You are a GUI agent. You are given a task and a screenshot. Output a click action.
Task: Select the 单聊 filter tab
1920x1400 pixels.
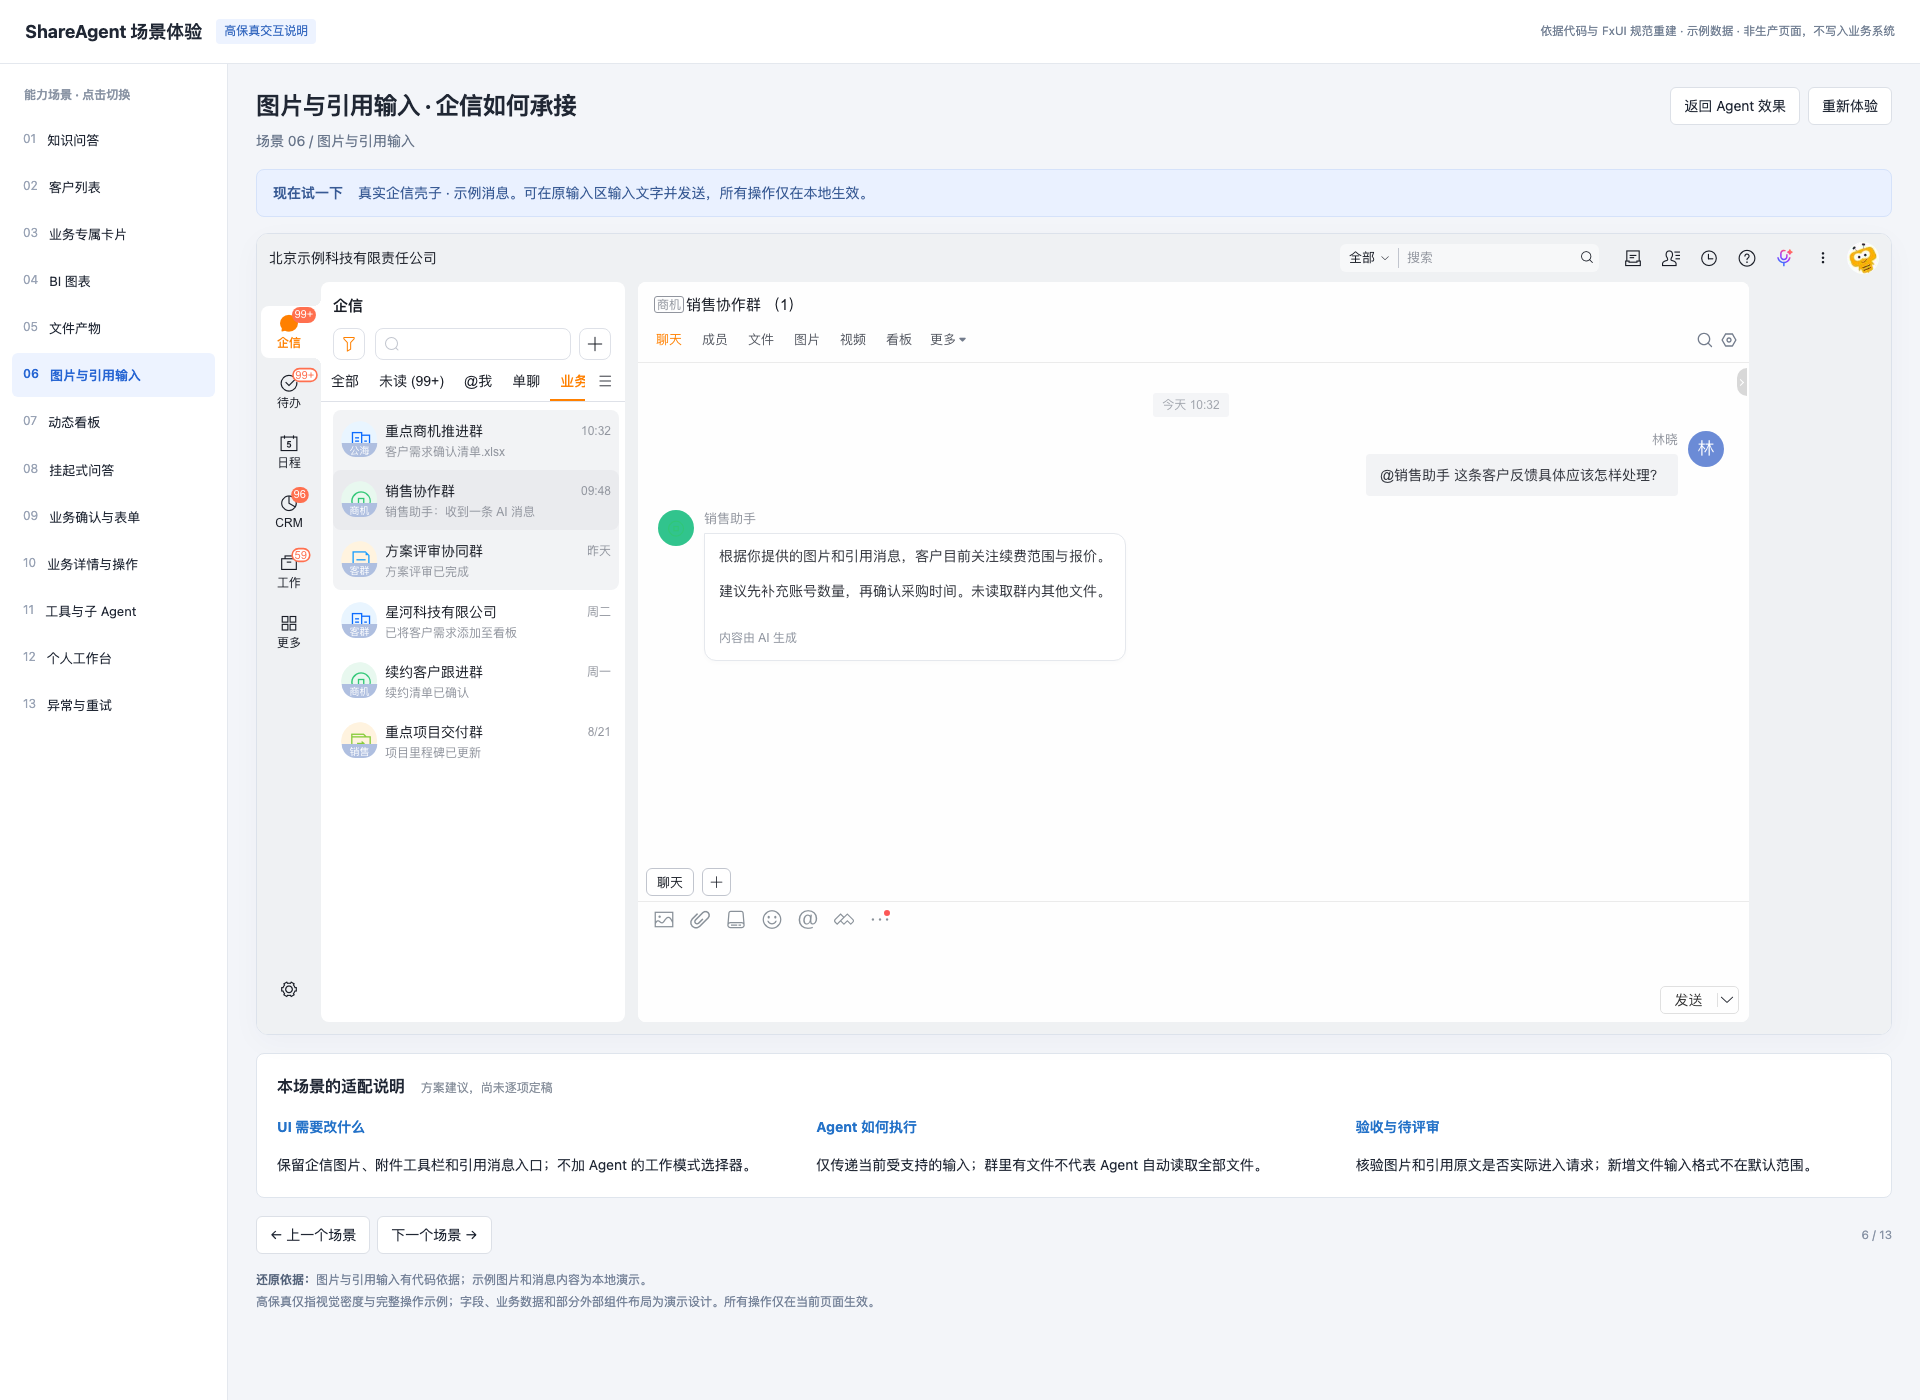526,381
